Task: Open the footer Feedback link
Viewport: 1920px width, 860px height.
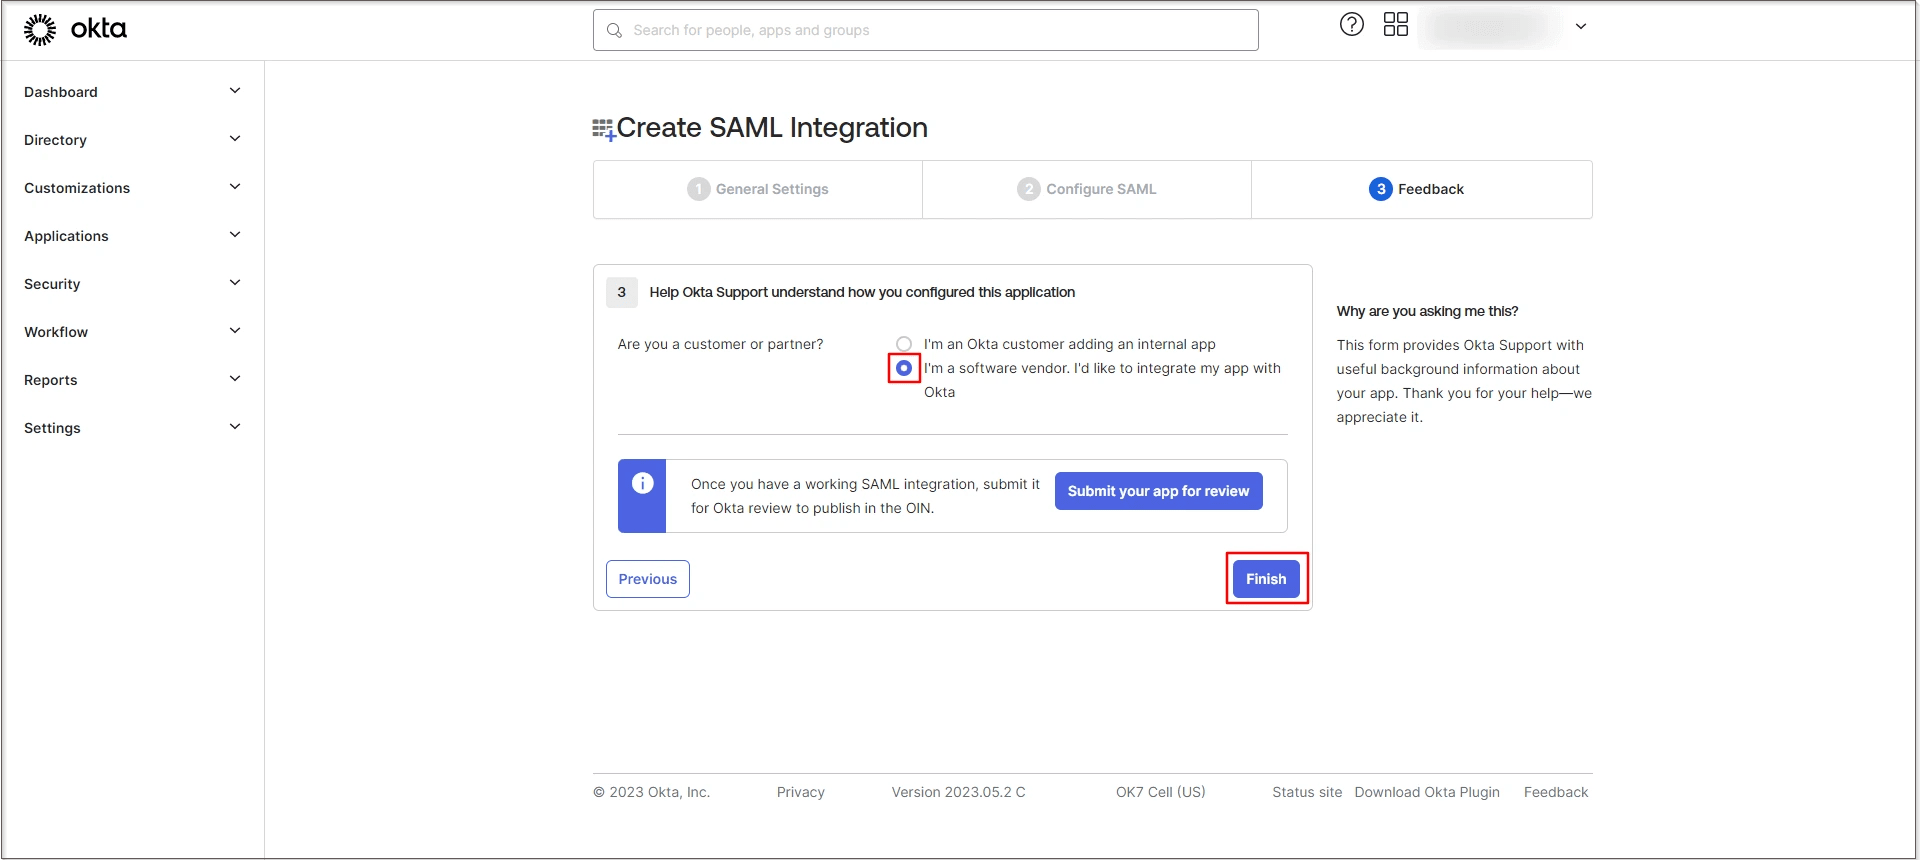Action: tap(1556, 792)
